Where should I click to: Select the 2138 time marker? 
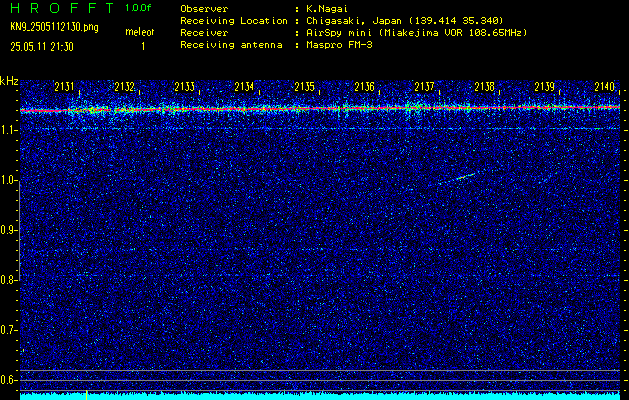tap(485, 87)
